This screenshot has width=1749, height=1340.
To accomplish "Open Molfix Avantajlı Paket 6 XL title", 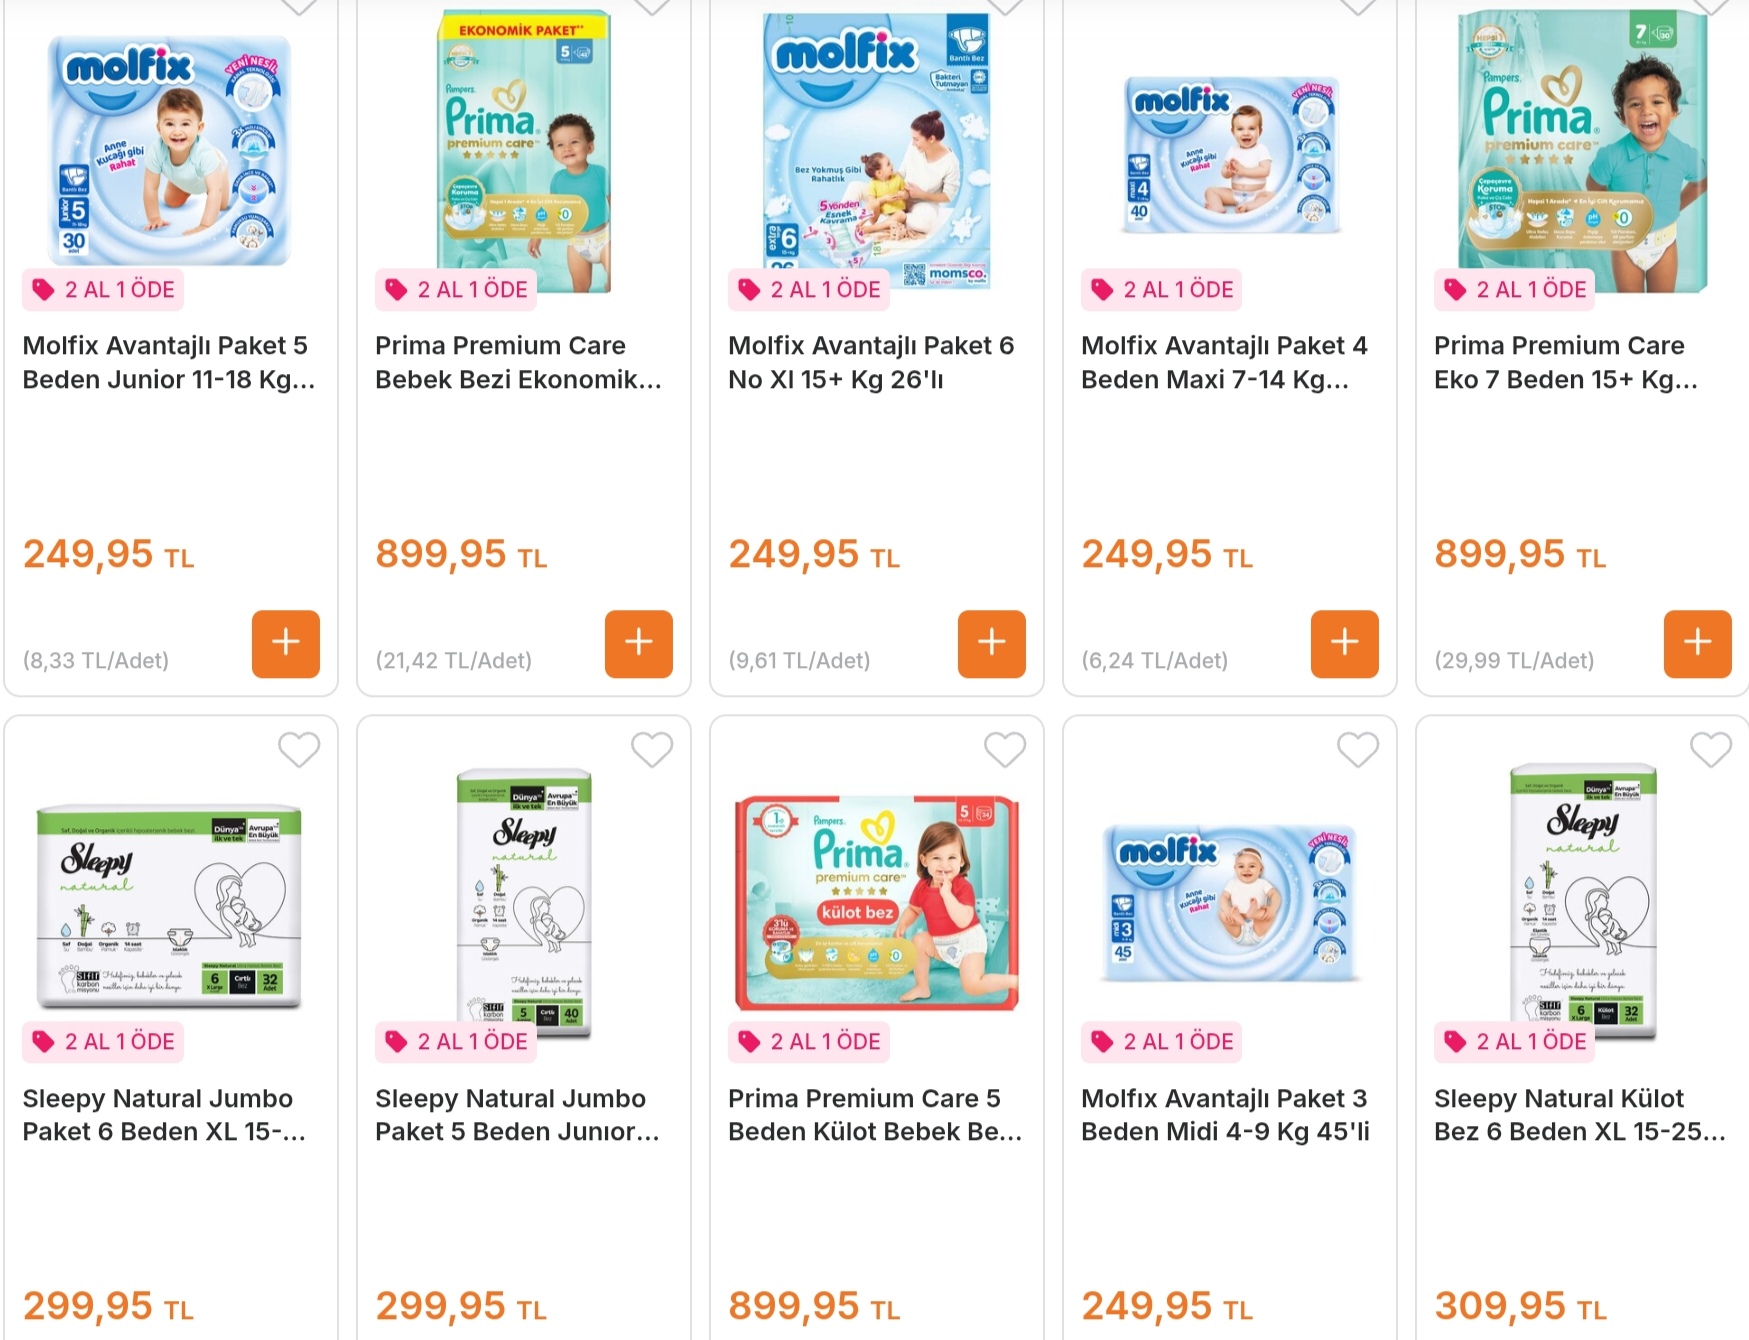I will coord(871,363).
